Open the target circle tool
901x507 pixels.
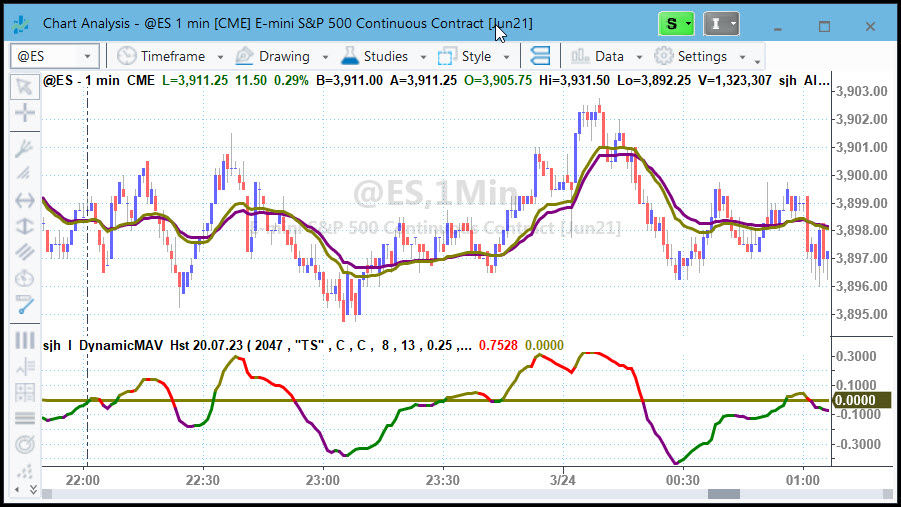pyautogui.click(x=24, y=444)
